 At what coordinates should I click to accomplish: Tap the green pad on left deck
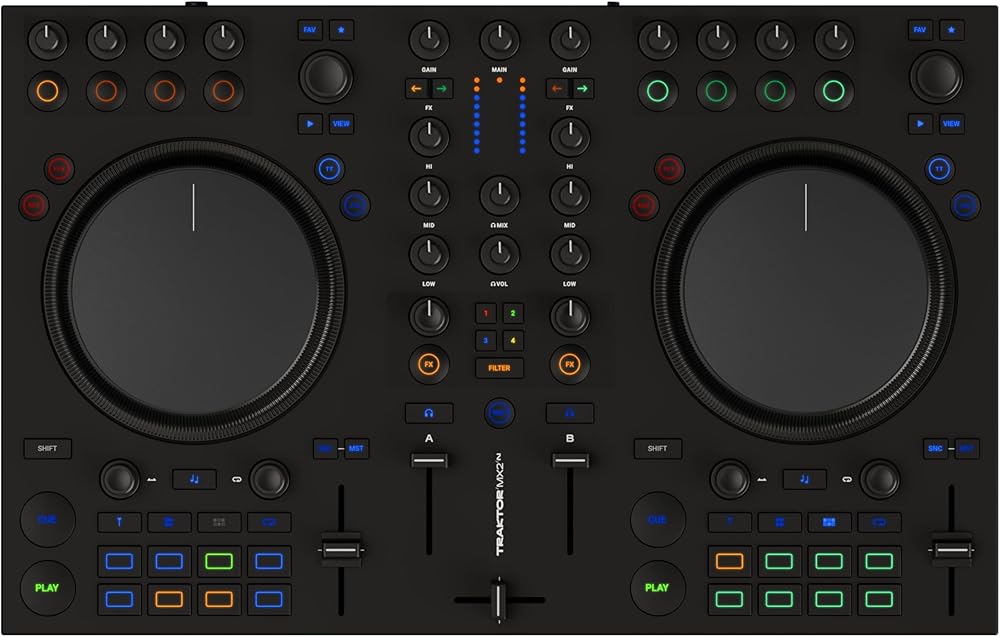pos(219,561)
